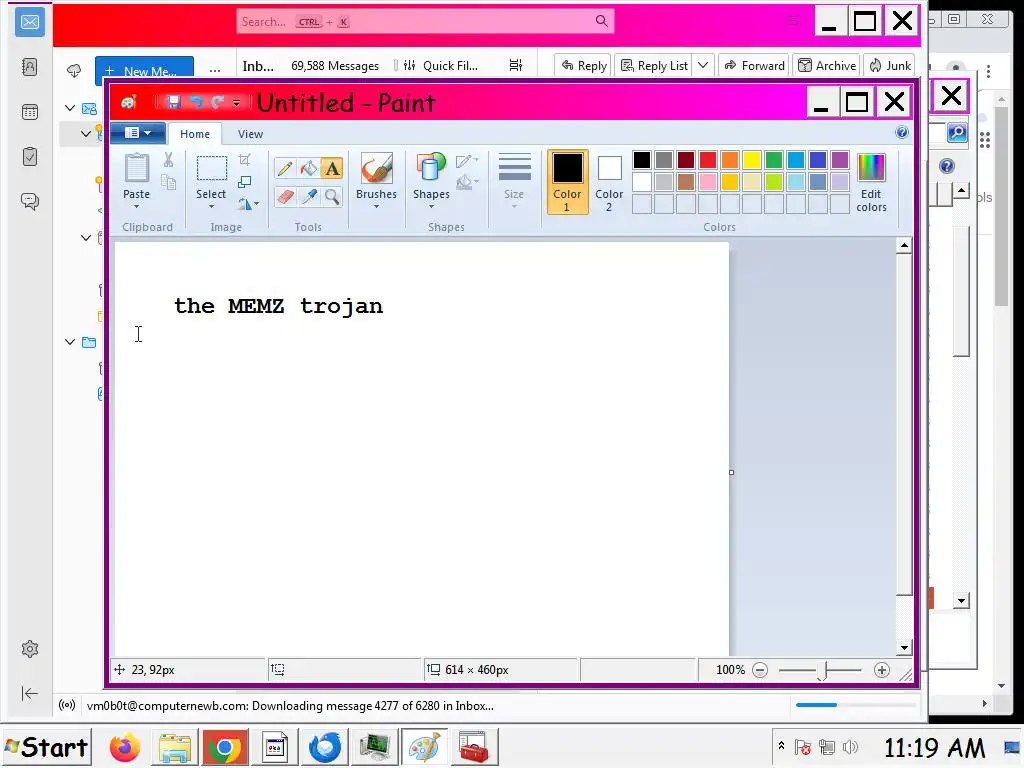Click Junk button in Thunderbird

tap(889, 65)
